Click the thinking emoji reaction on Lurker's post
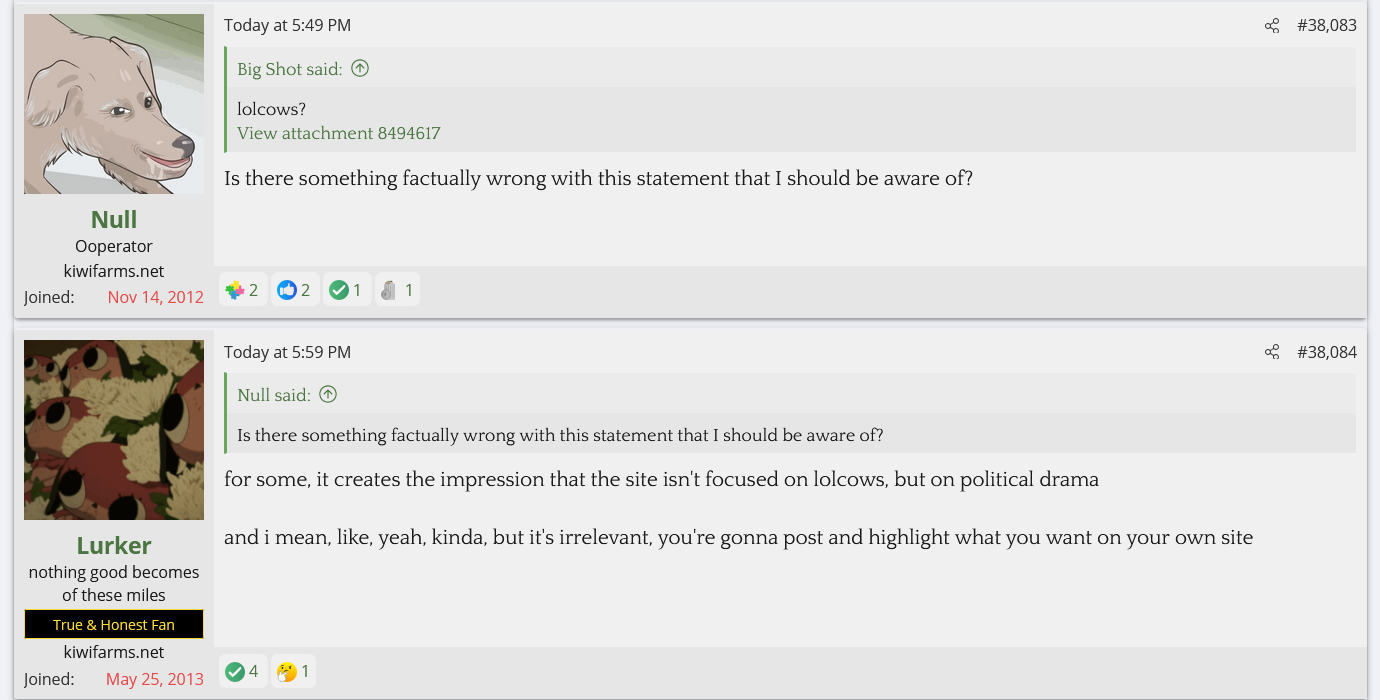Viewport: 1380px width, 700px height. pyautogui.click(x=287, y=671)
